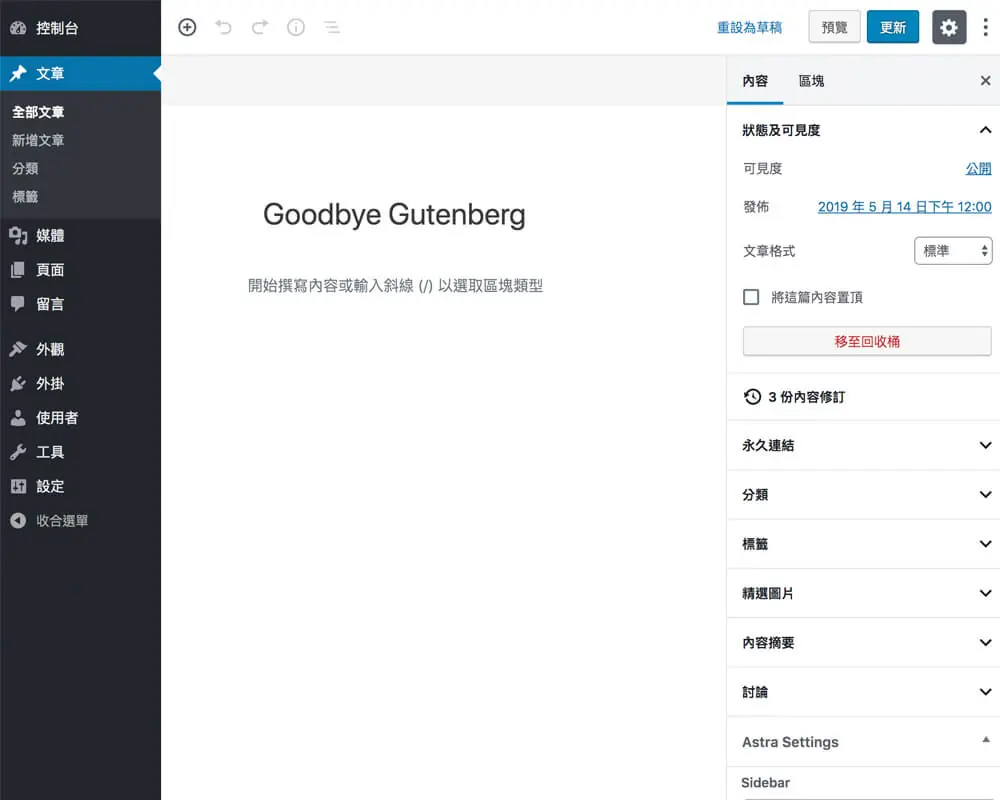This screenshot has width=1000, height=800.
Task: Close the settings sidebar panel
Action: pyautogui.click(x=985, y=80)
